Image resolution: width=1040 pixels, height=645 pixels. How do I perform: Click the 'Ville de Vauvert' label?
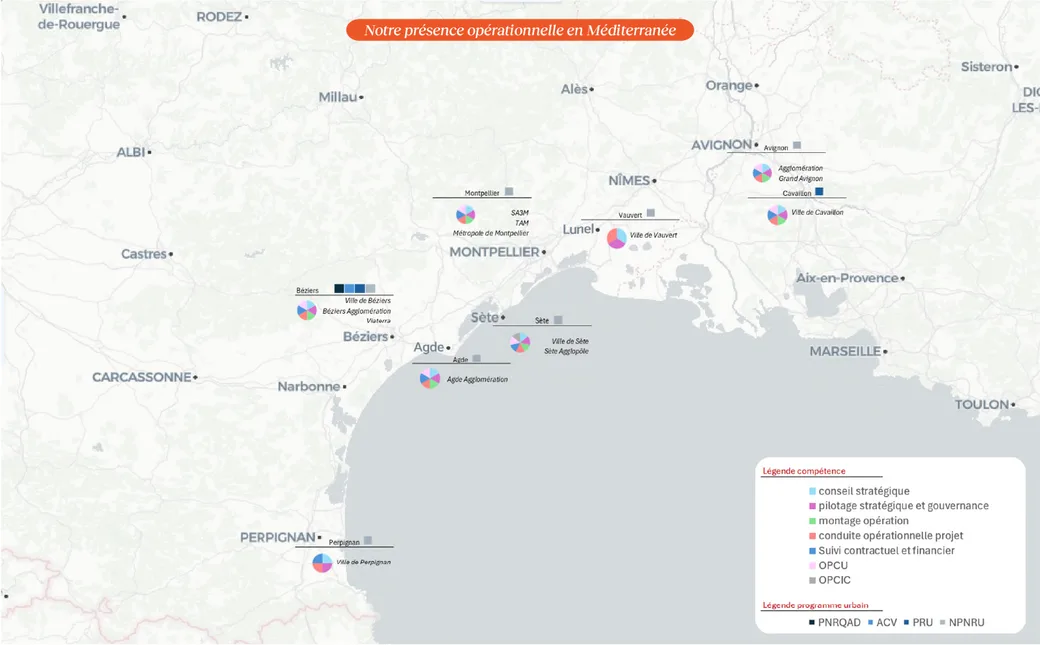(x=653, y=236)
